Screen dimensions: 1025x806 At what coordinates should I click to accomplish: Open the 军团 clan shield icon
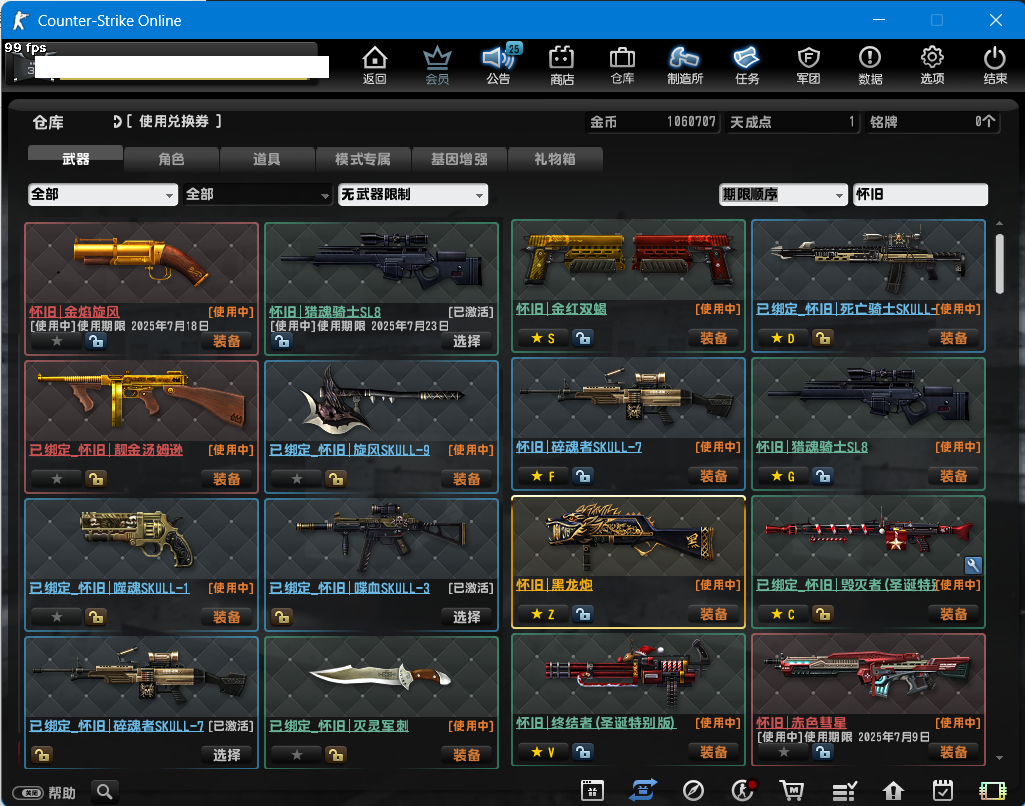(x=808, y=64)
